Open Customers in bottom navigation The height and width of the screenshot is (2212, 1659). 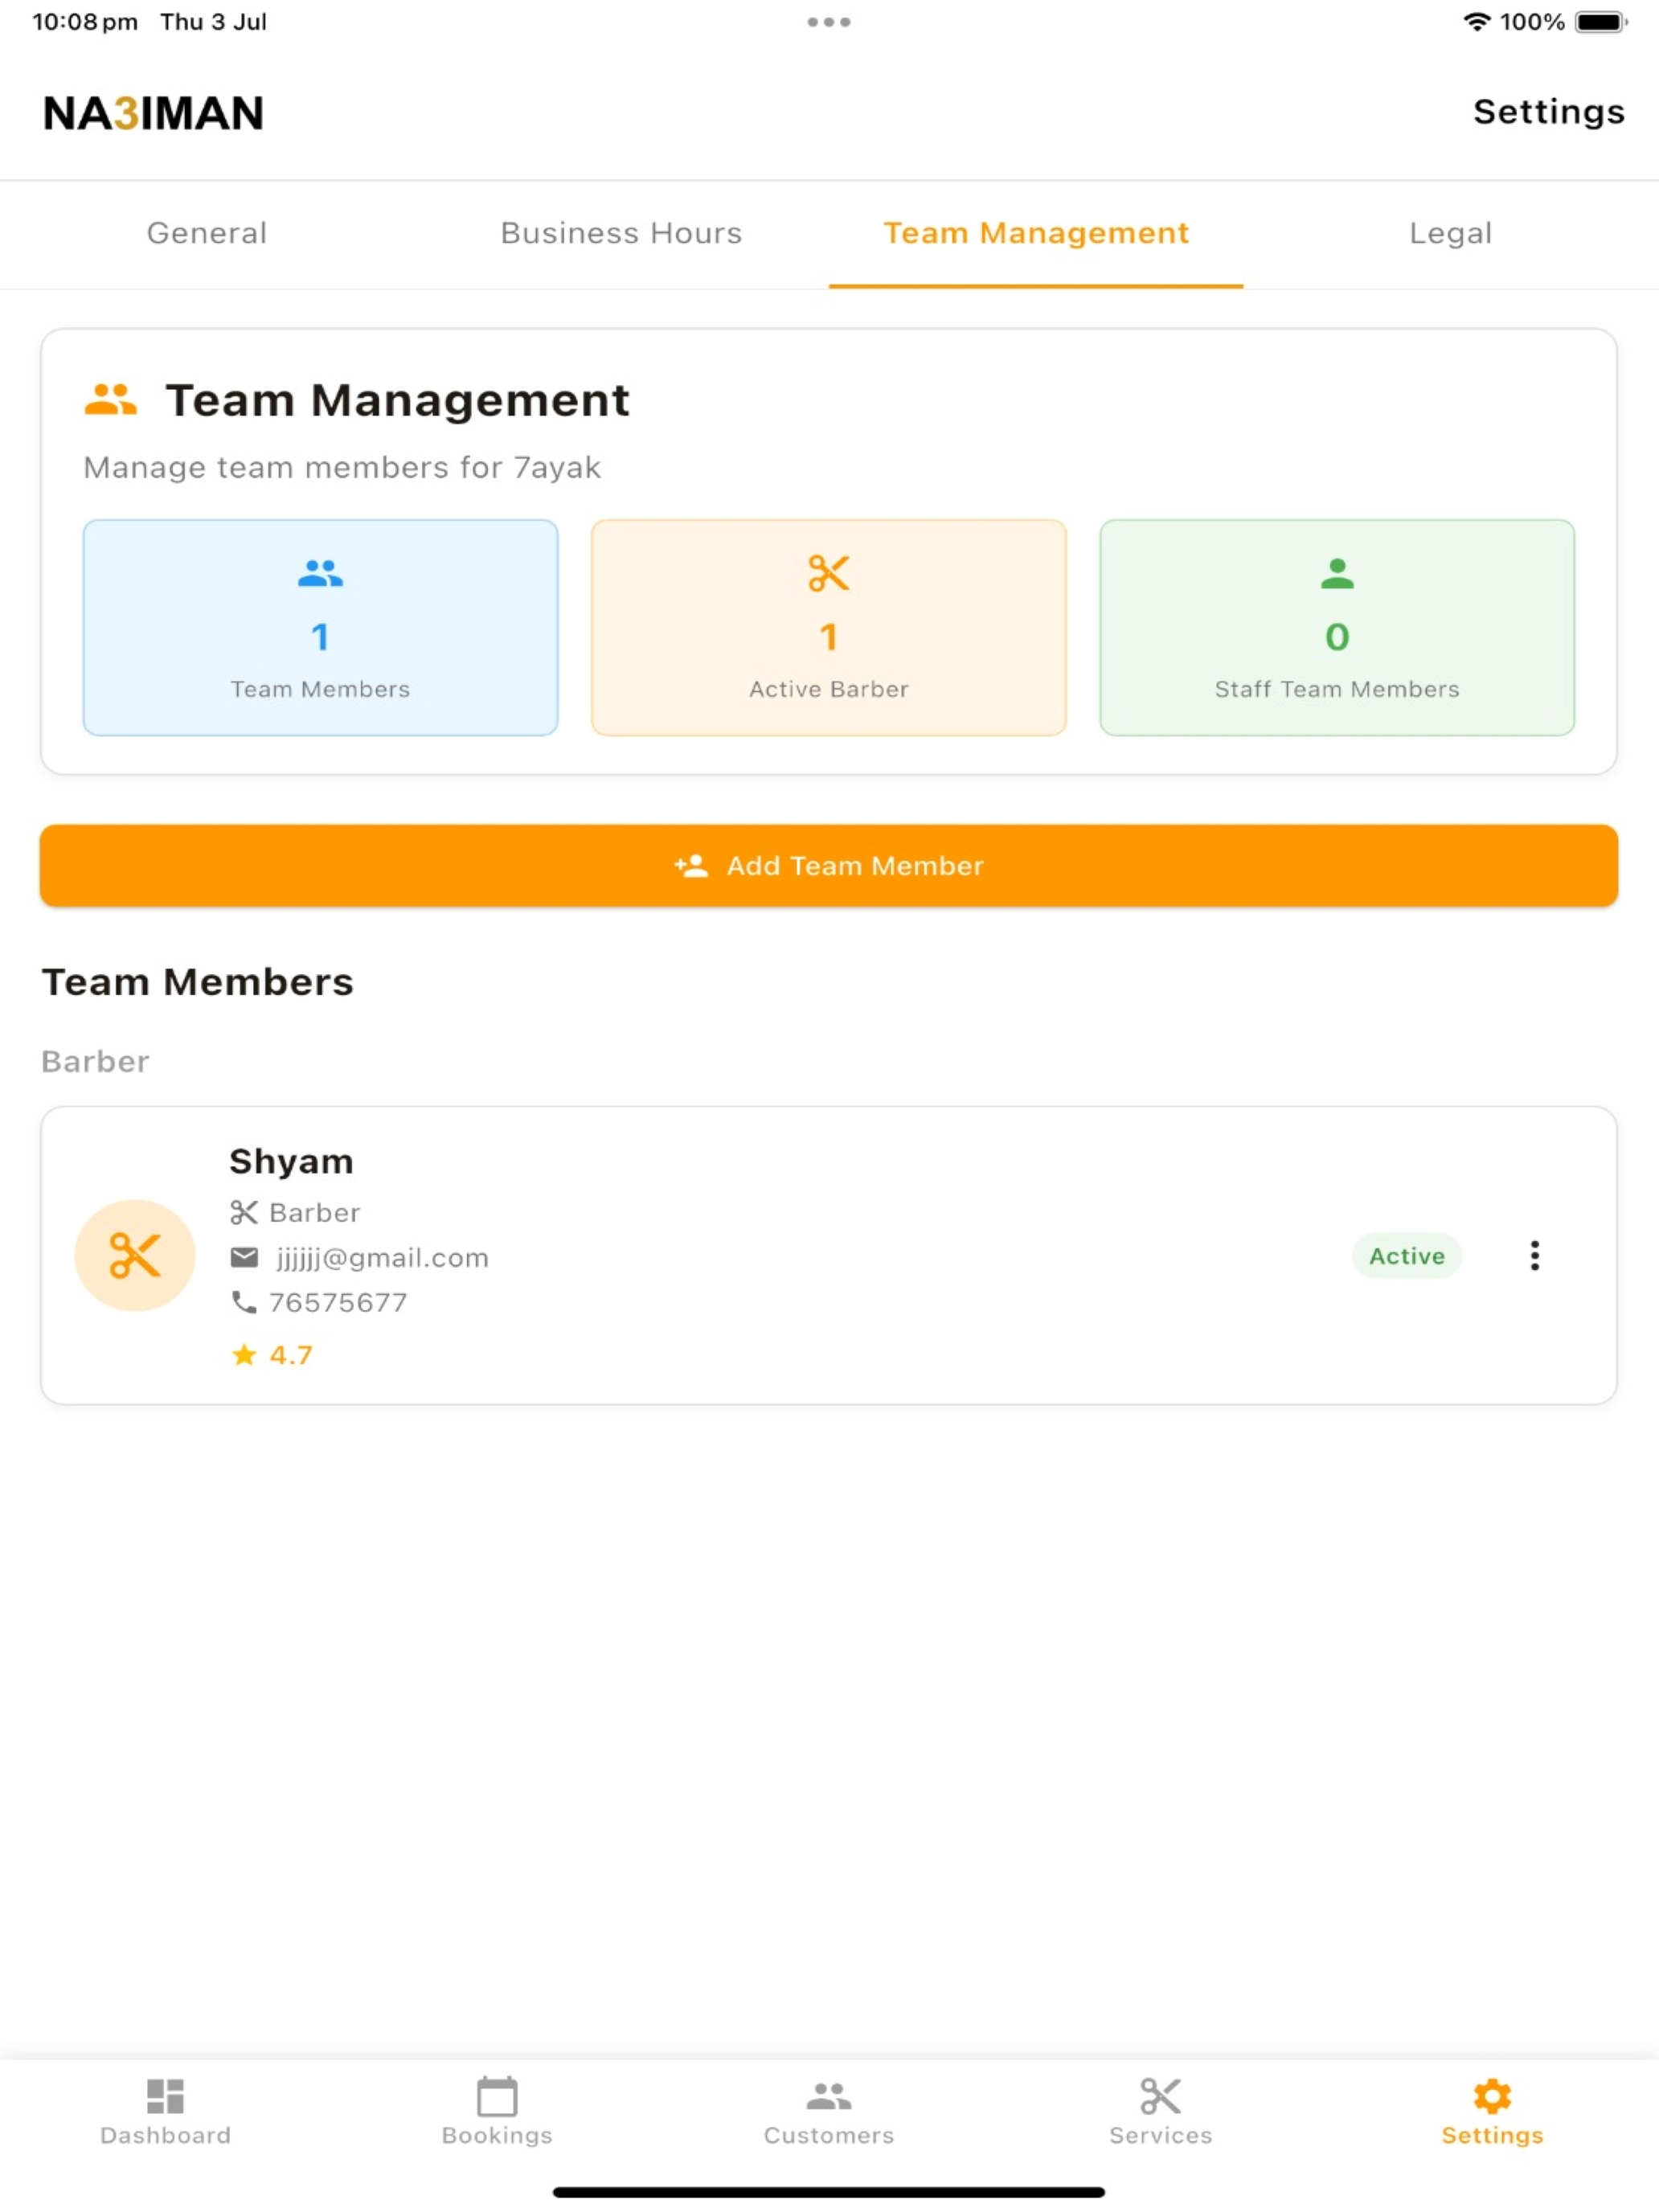(829, 2112)
